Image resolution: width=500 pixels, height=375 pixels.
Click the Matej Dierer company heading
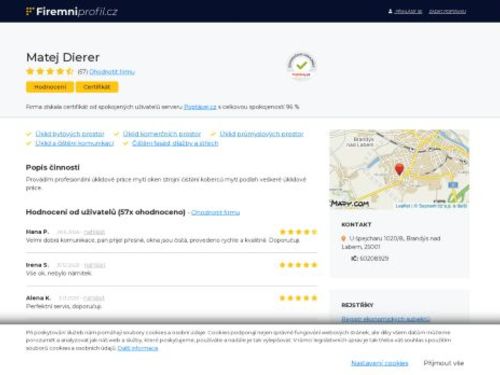pyautogui.click(x=63, y=57)
